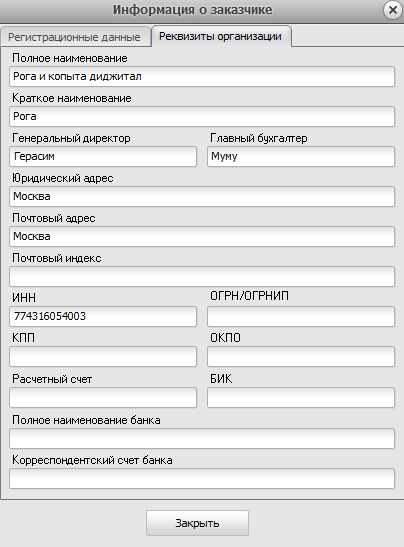Select the Реквизиты организации tab

pyautogui.click(x=221, y=36)
